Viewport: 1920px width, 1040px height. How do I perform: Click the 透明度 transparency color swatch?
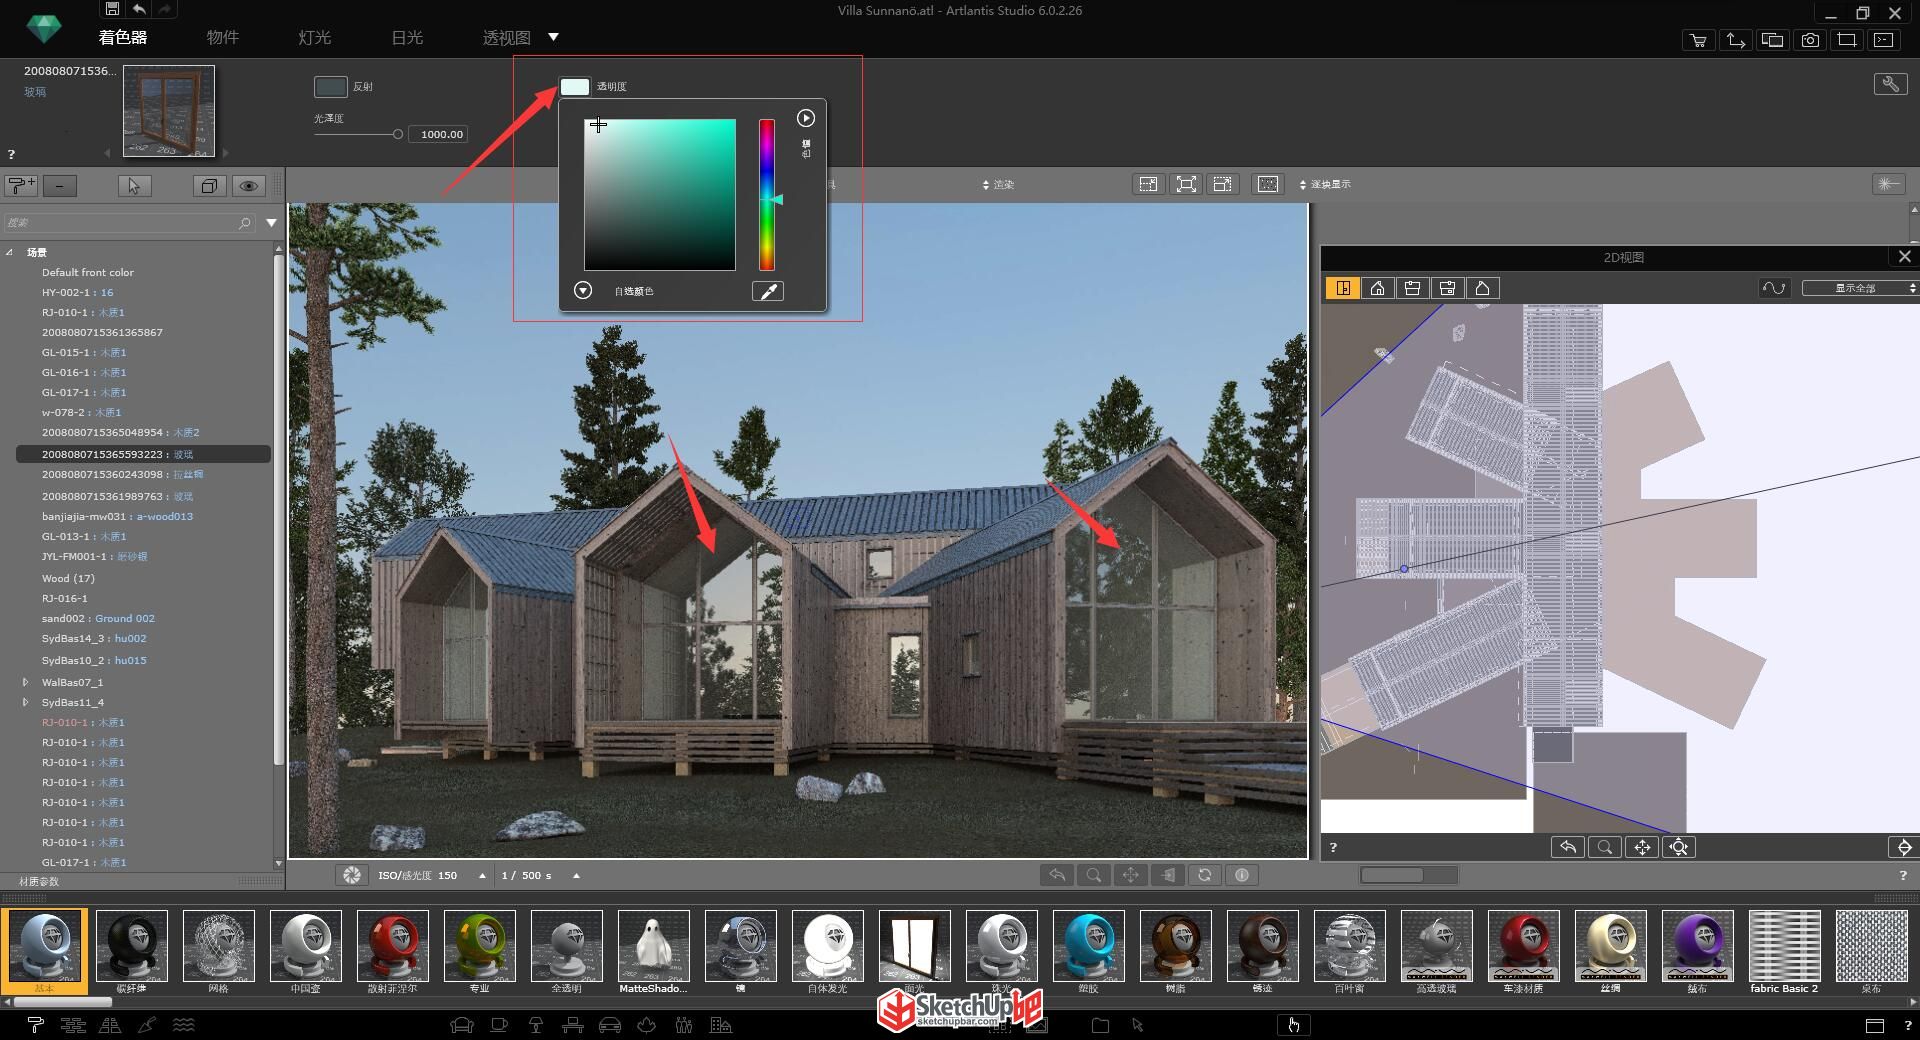pos(574,87)
